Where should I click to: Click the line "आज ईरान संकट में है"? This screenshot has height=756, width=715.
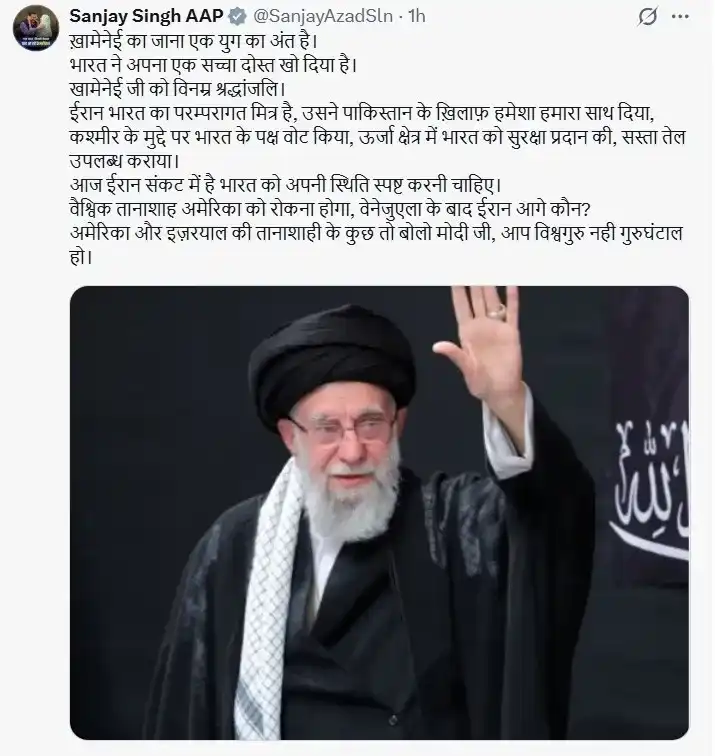point(286,185)
